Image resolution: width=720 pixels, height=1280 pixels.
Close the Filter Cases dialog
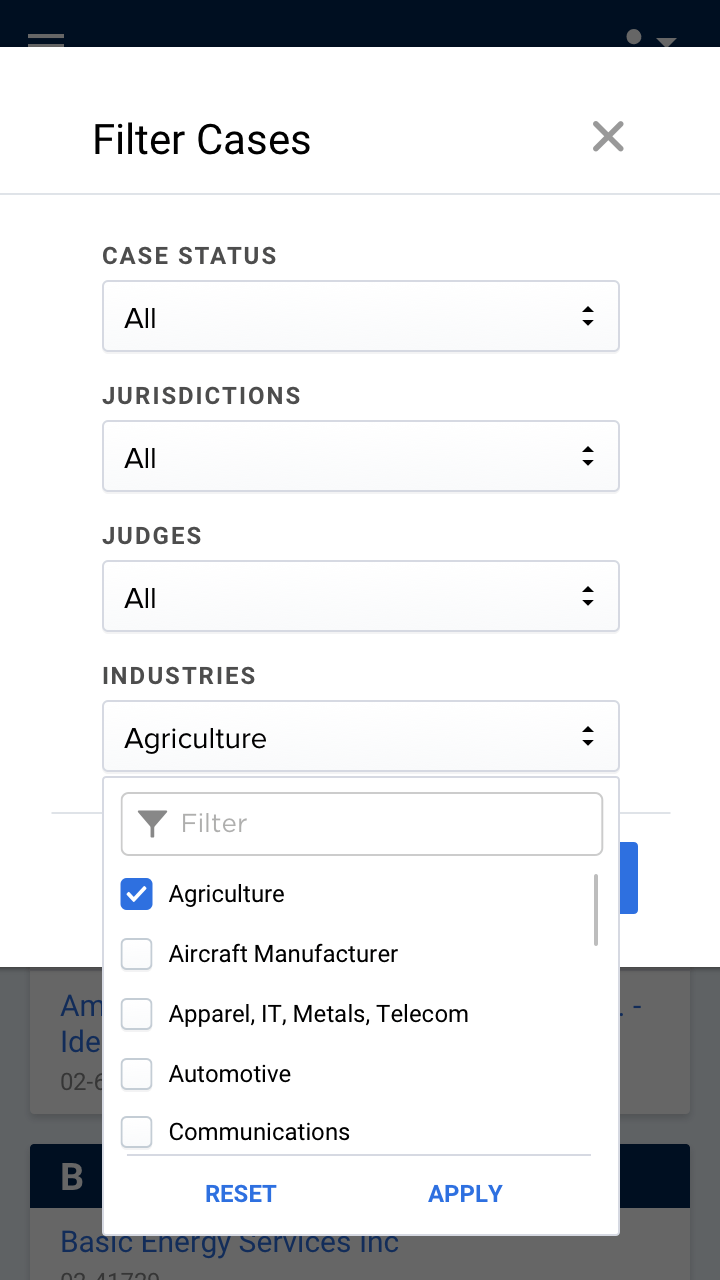[x=608, y=137]
